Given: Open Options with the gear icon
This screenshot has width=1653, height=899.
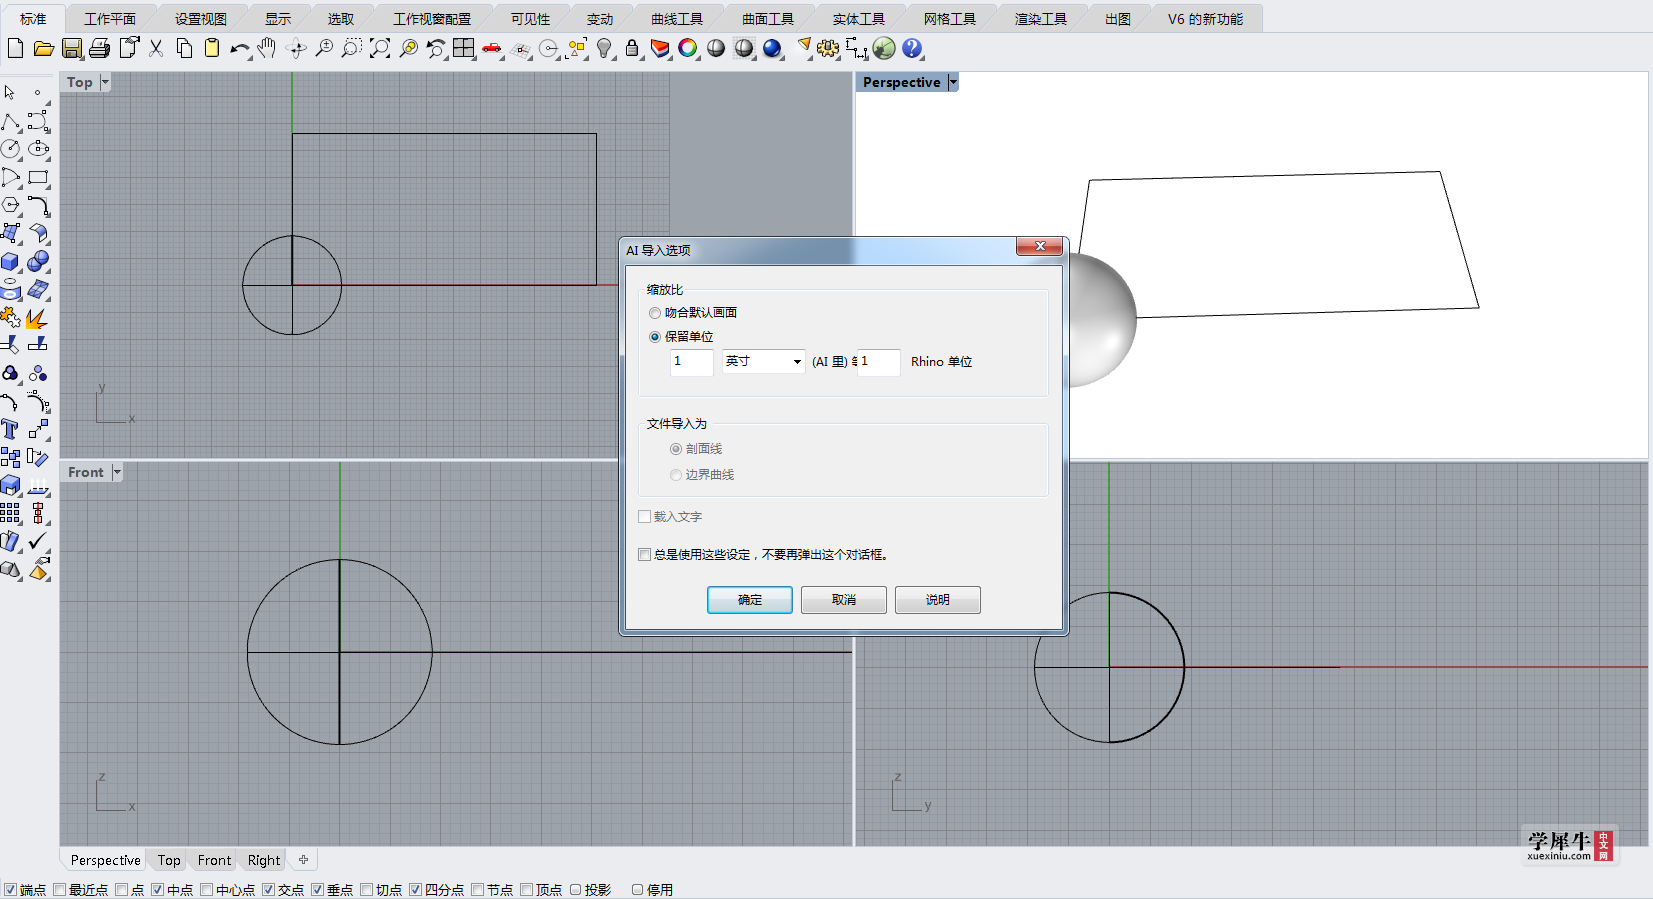Looking at the screenshot, I should (828, 48).
